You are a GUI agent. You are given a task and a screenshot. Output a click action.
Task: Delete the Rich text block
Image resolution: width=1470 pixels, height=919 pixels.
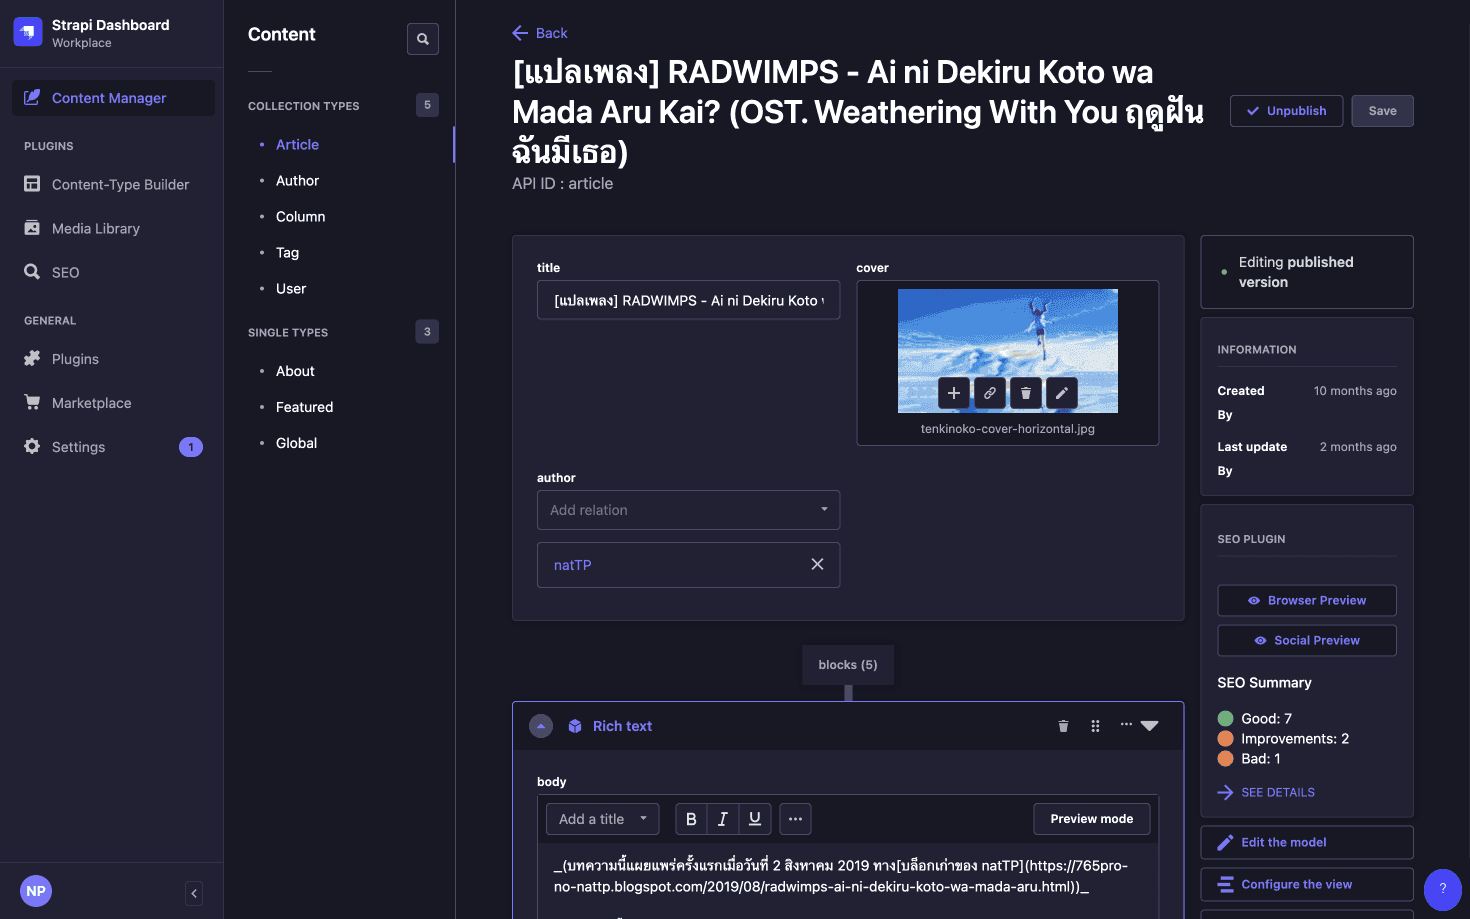(x=1063, y=726)
